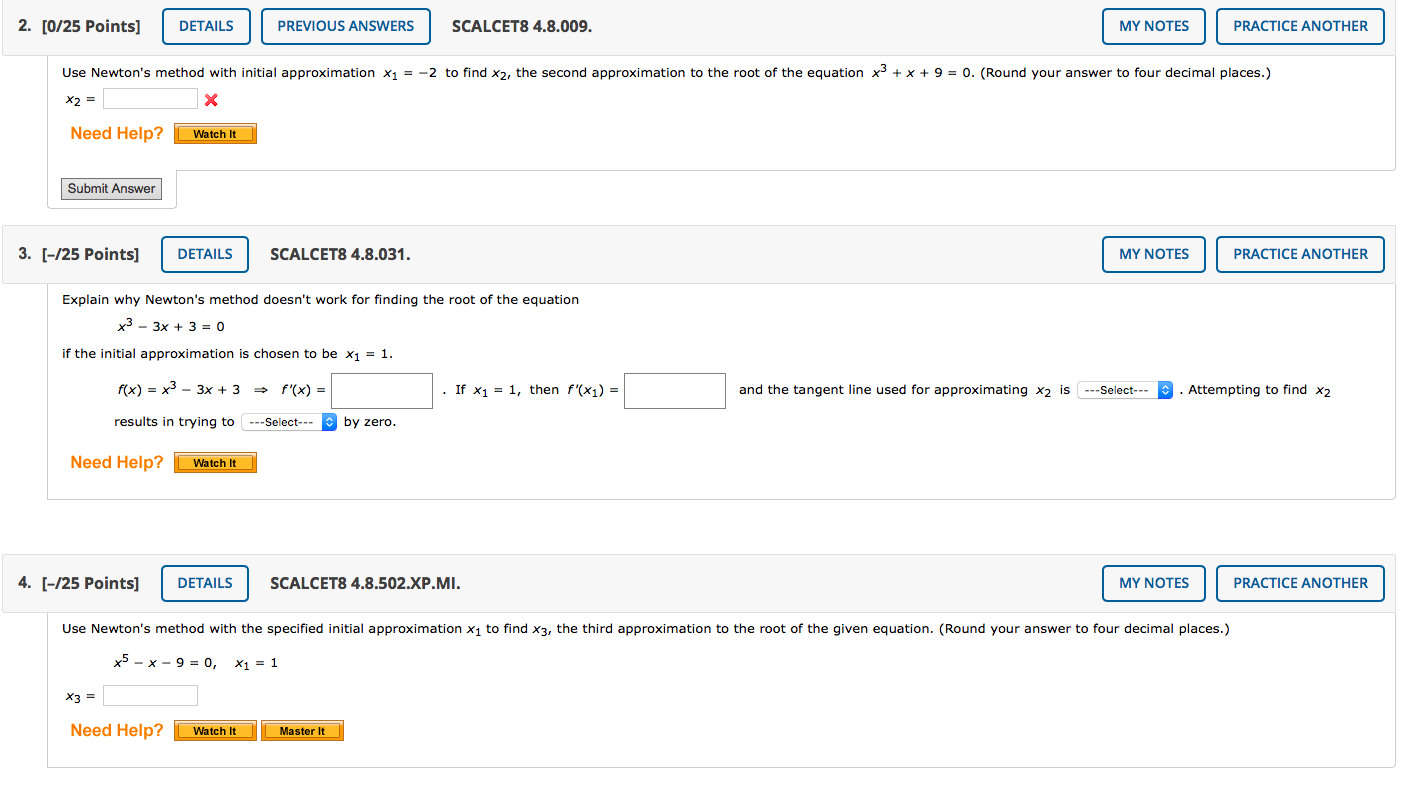
Task: Open the 'results in trying to' Select dropdown
Action: [x=288, y=422]
